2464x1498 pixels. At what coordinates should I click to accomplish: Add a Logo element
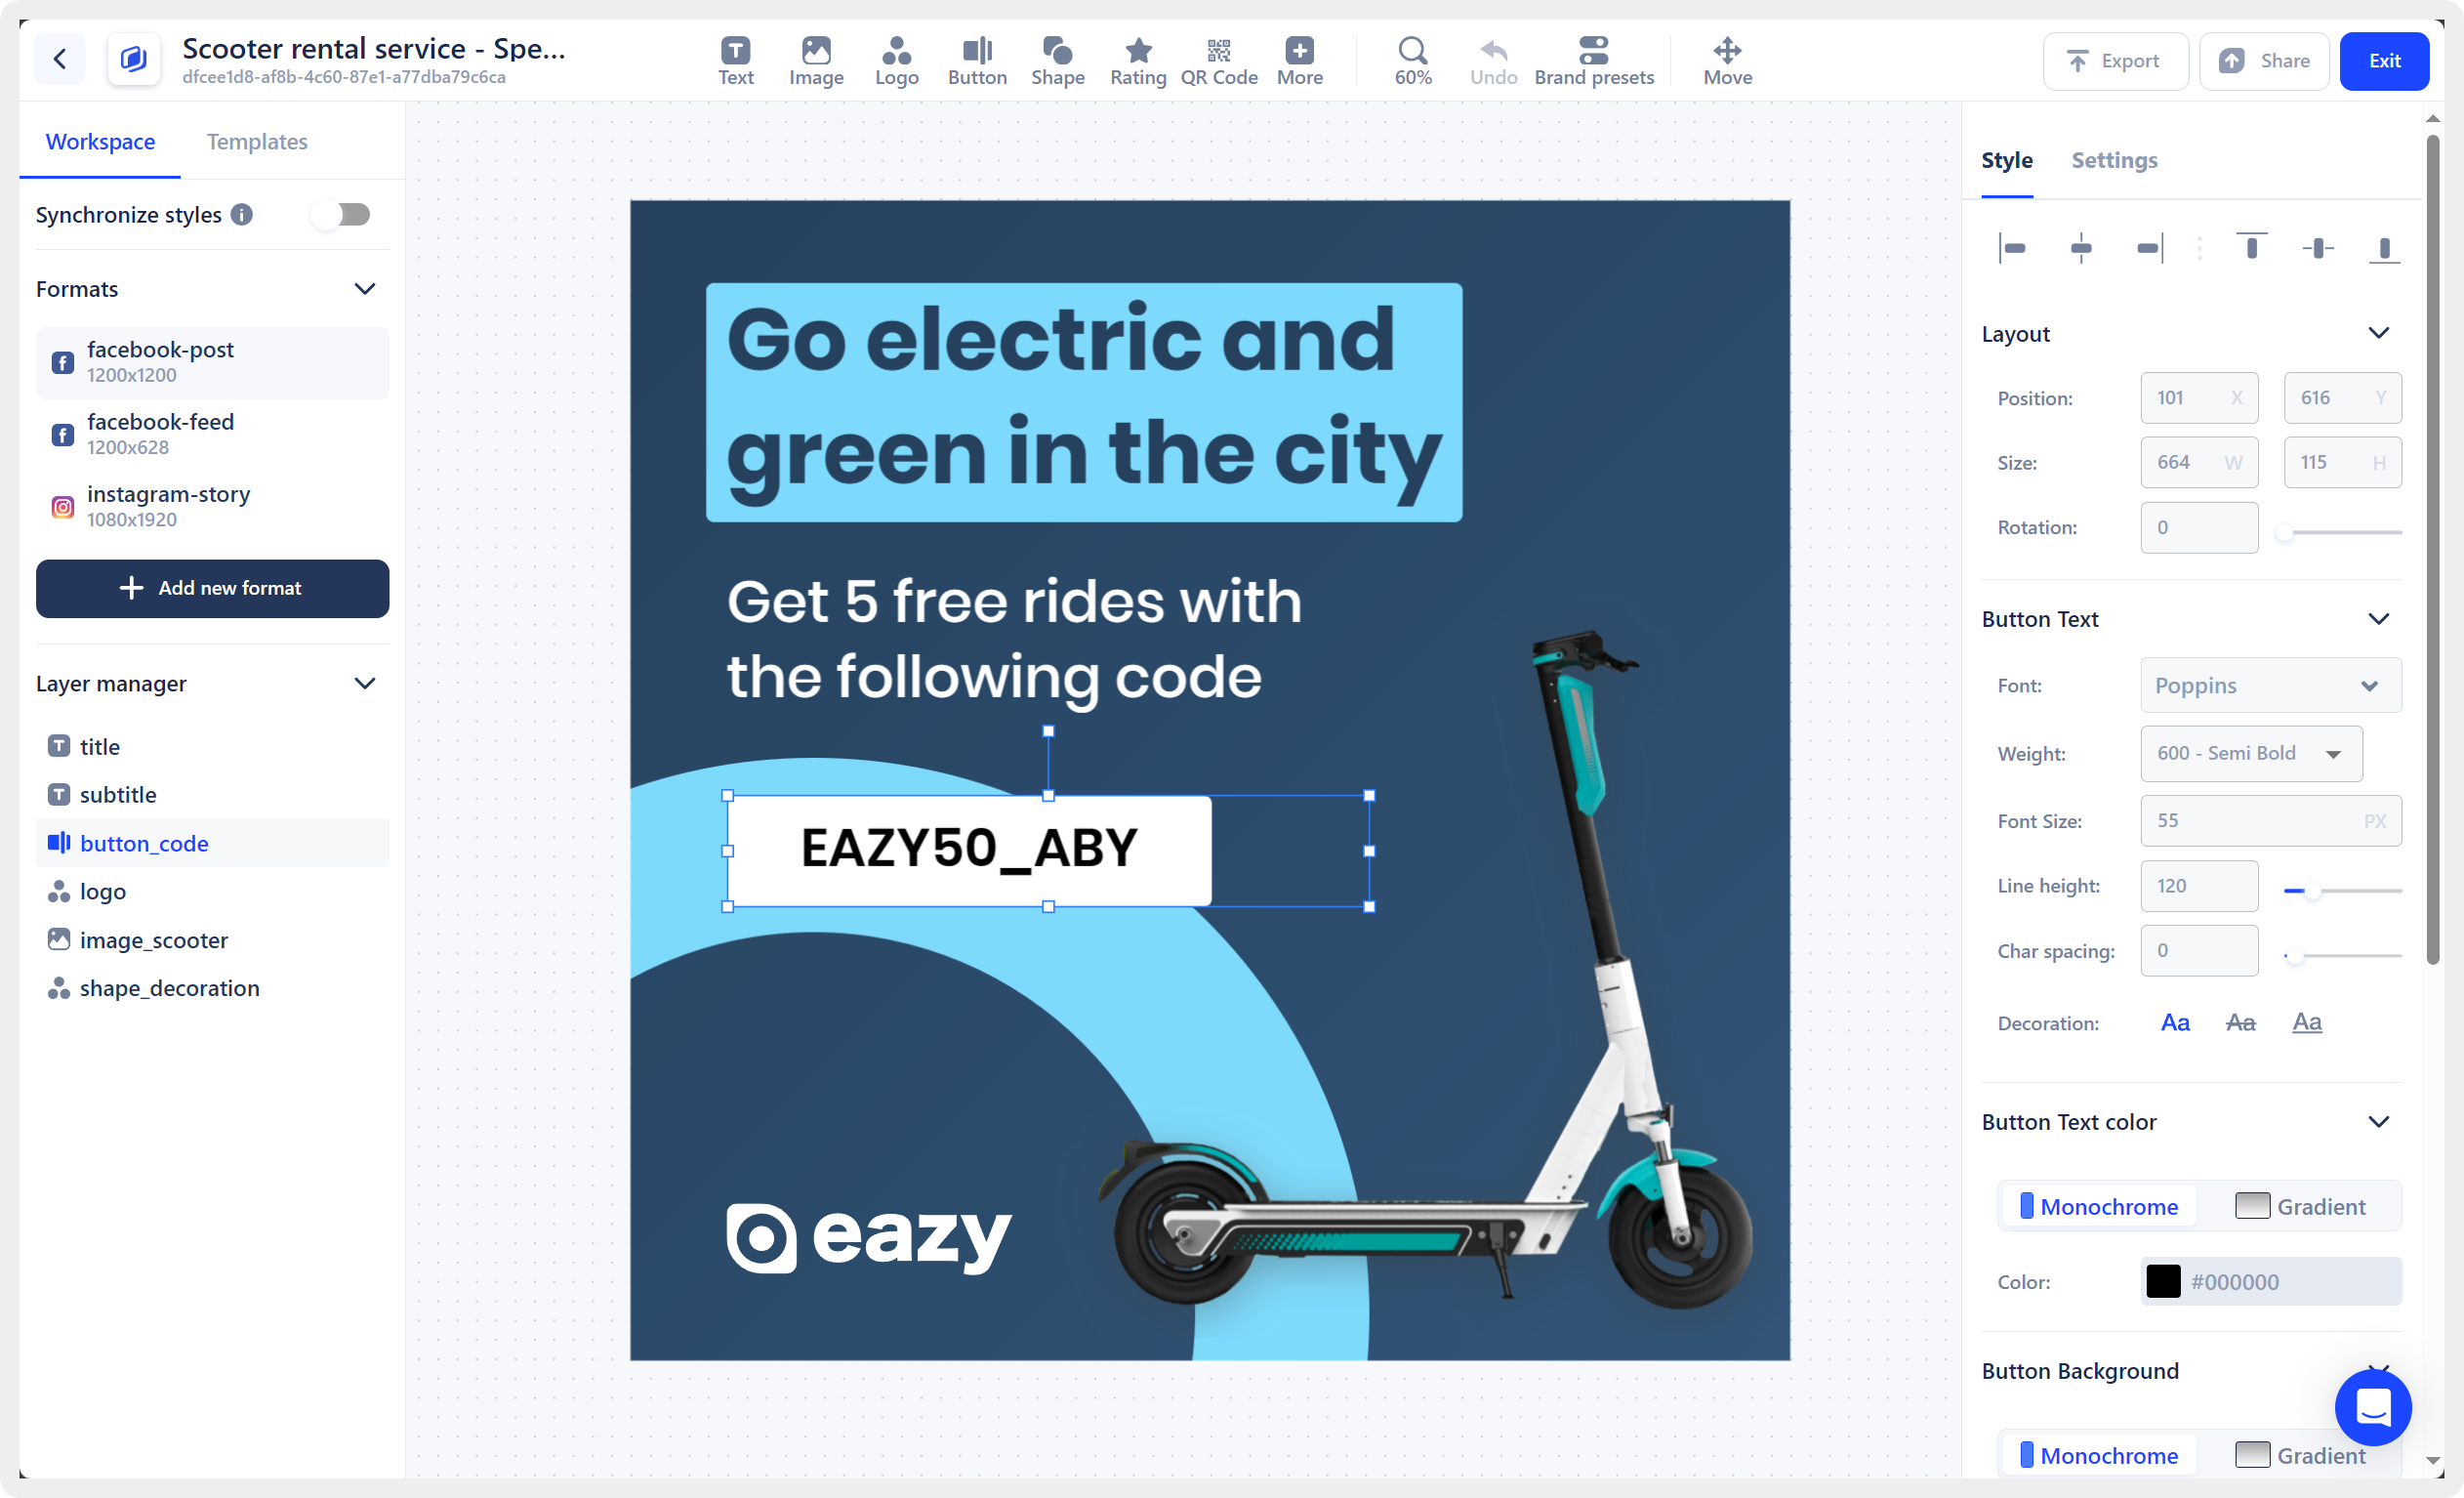tap(896, 61)
